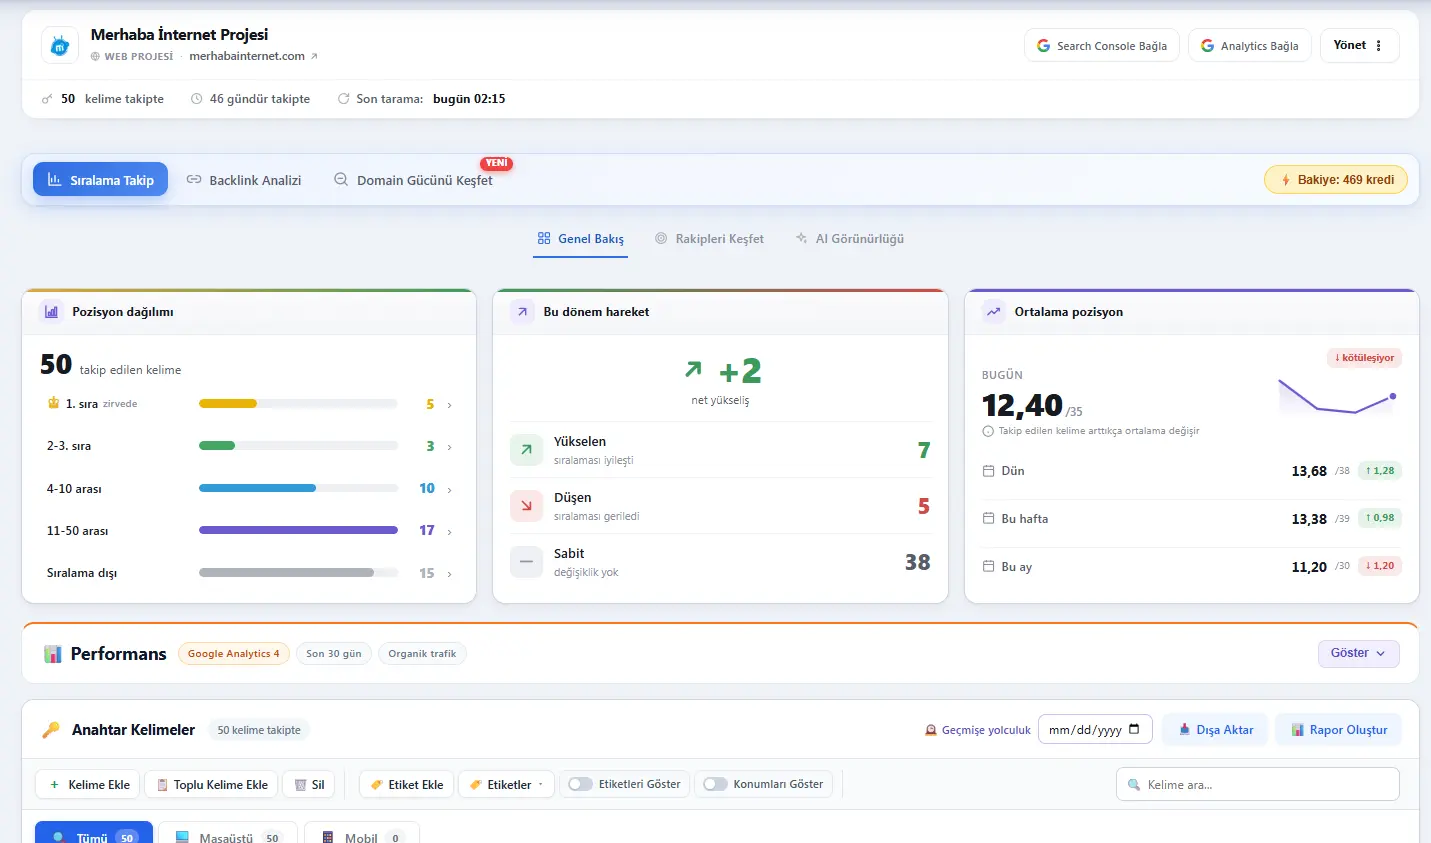Open the Göster dropdown in Performans
The width and height of the screenshot is (1431, 843).
tap(1358, 653)
